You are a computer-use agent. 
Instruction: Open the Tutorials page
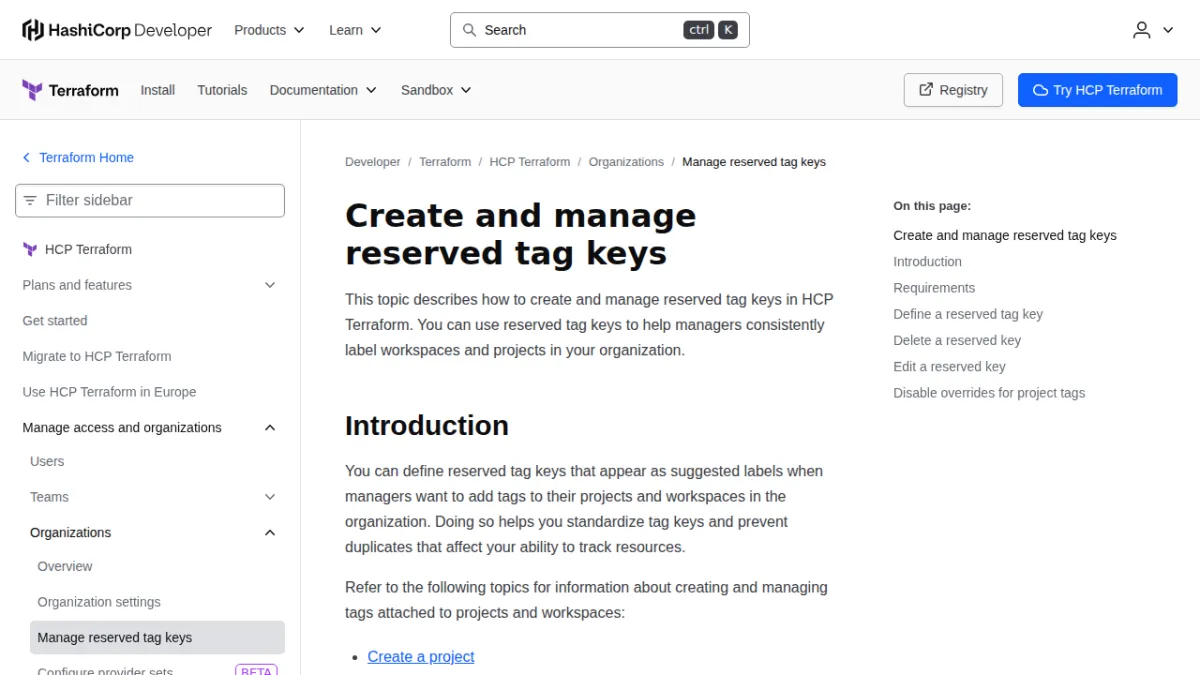(222, 90)
